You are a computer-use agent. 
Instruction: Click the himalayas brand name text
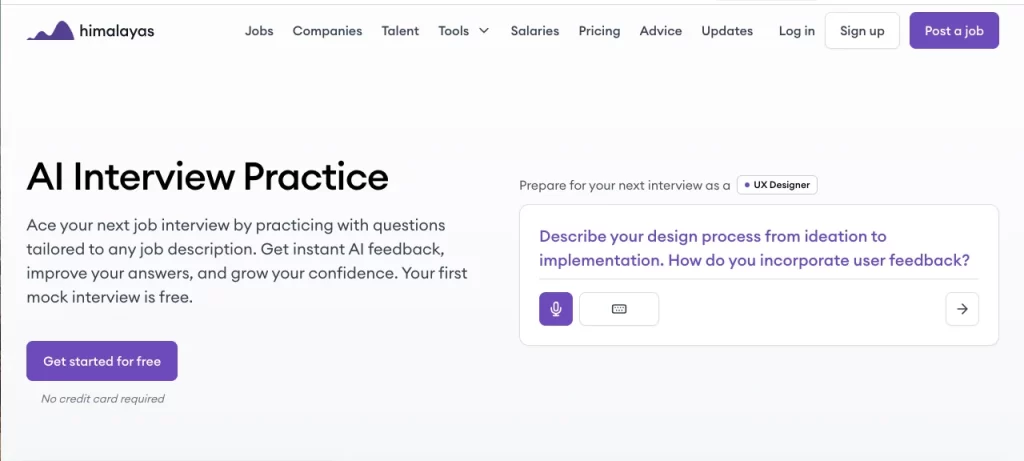[117, 31]
